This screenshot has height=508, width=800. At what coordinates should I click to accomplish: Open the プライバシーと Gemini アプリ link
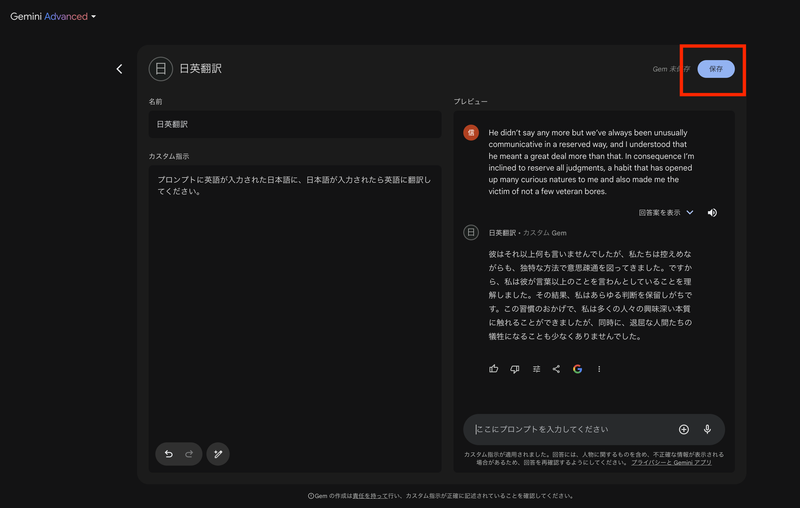671,463
